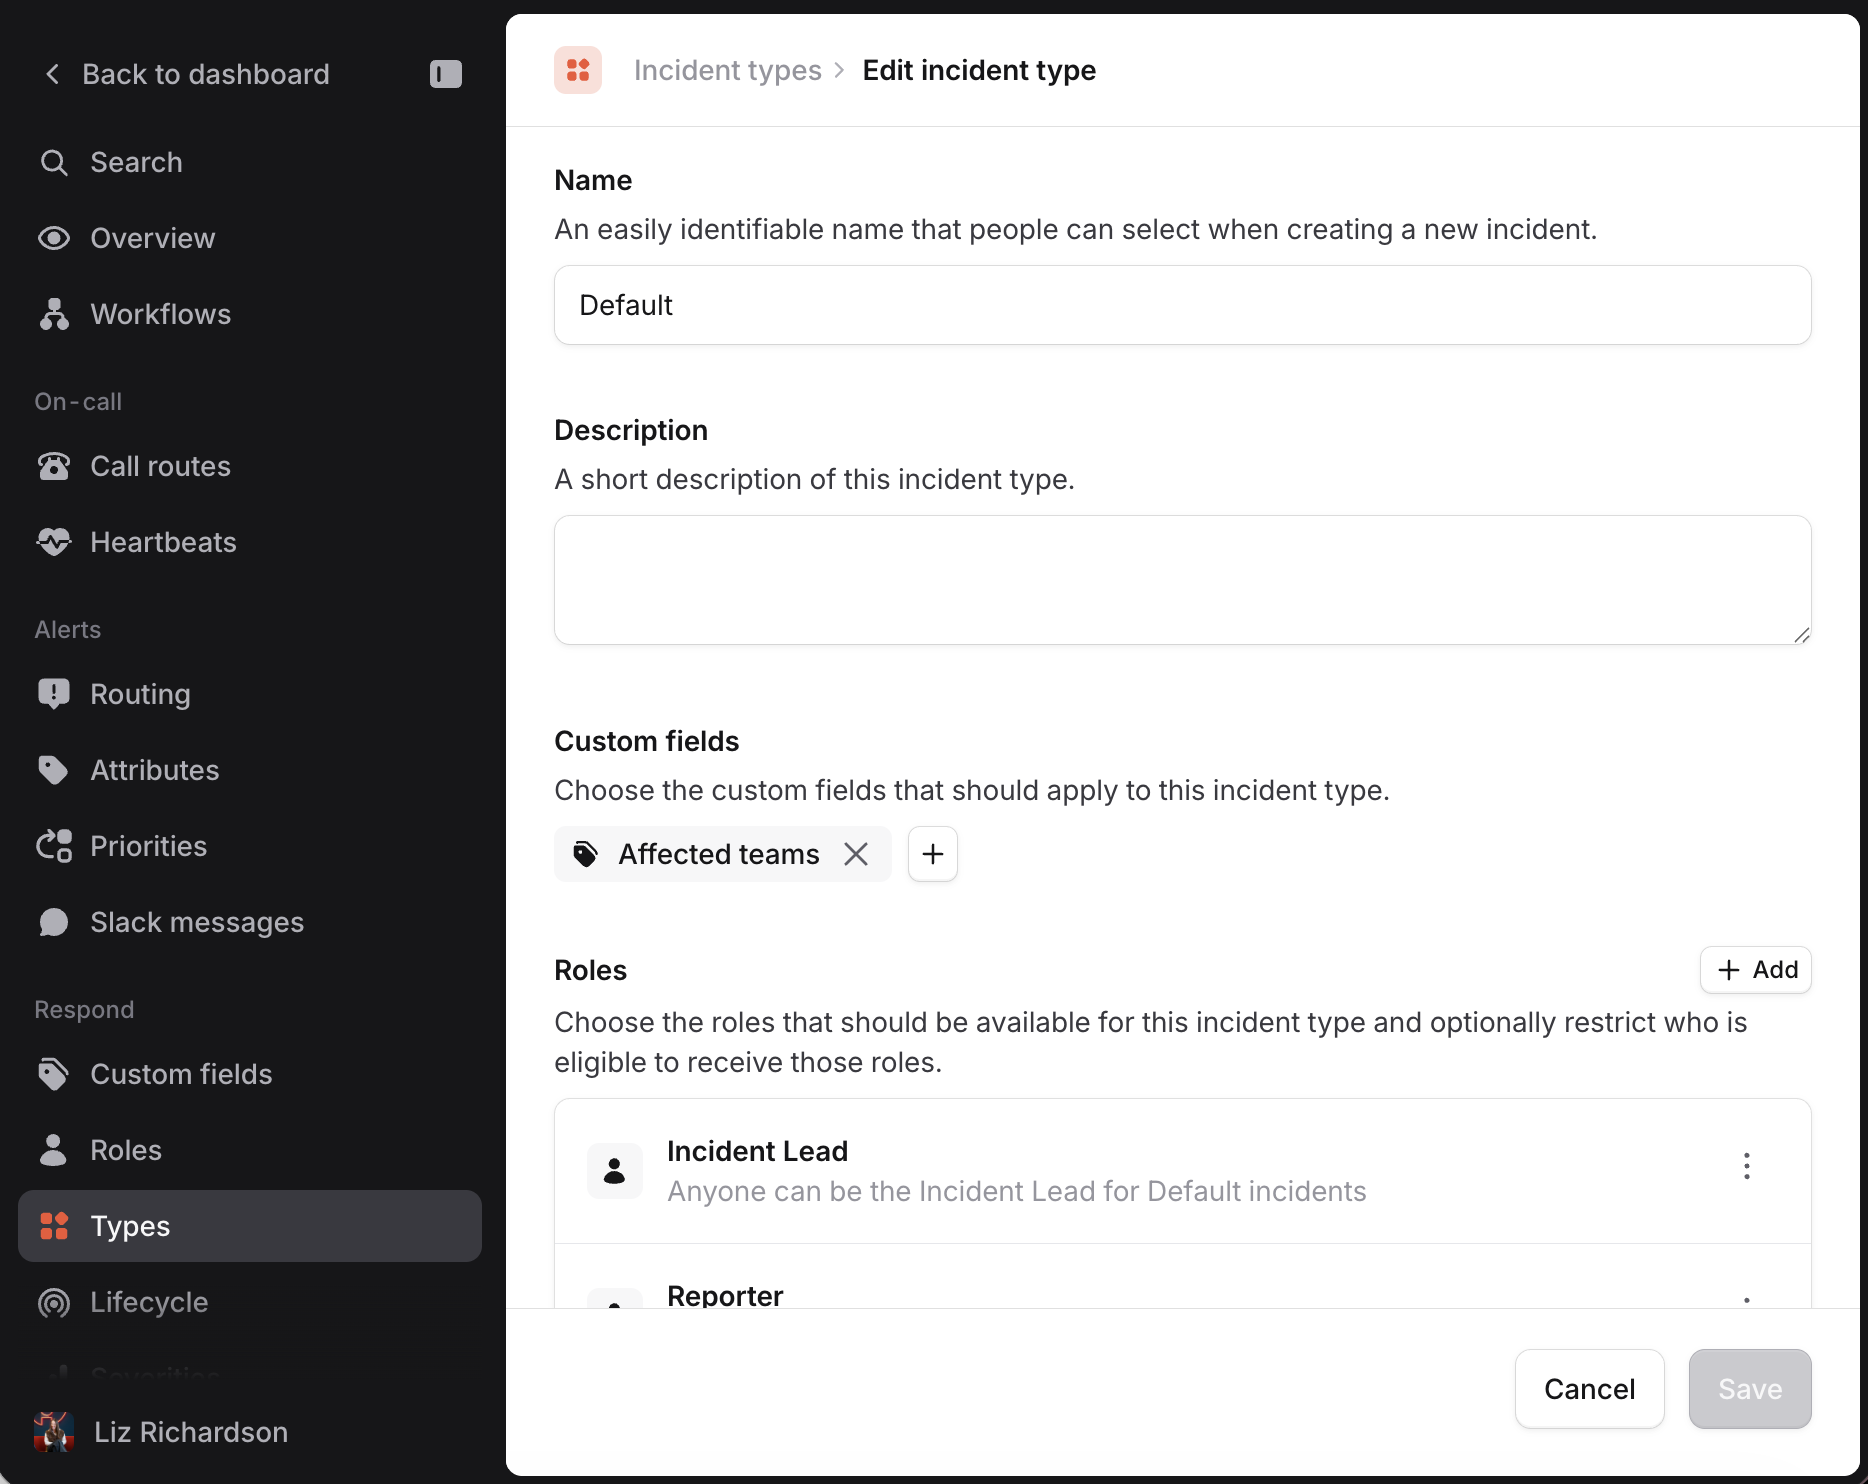Viewport: 1868px width, 1484px height.
Task: Click the sidebar Roles person icon
Action: point(54,1150)
